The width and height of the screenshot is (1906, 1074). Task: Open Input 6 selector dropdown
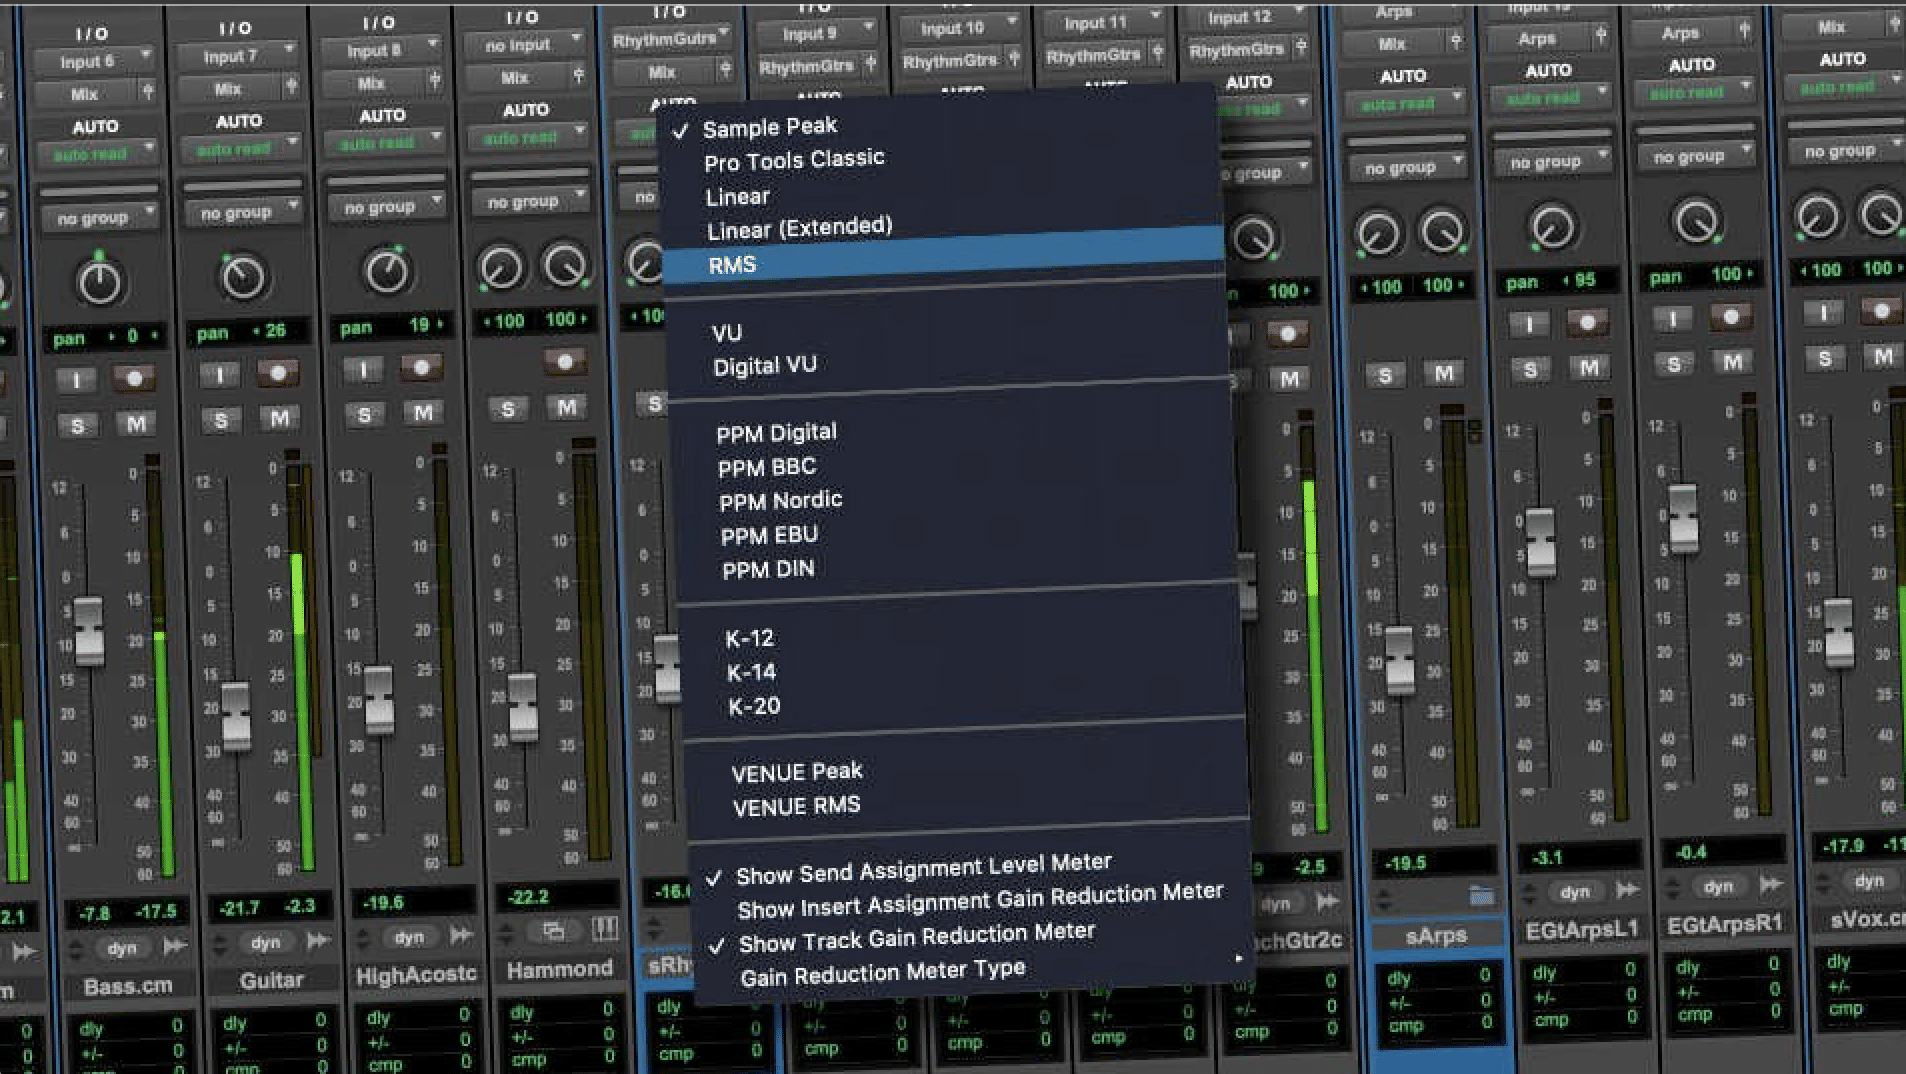93,60
